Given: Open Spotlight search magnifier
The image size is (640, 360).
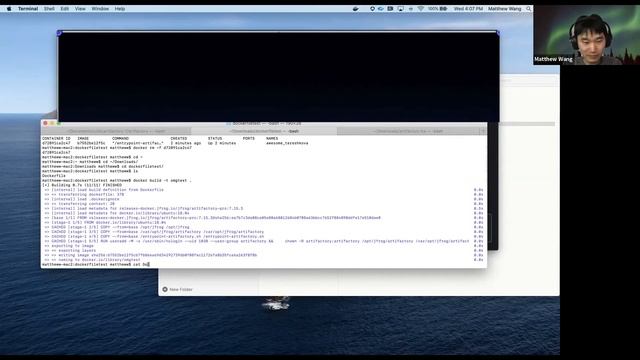Looking at the screenshot, I should pyautogui.click(x=529, y=9).
